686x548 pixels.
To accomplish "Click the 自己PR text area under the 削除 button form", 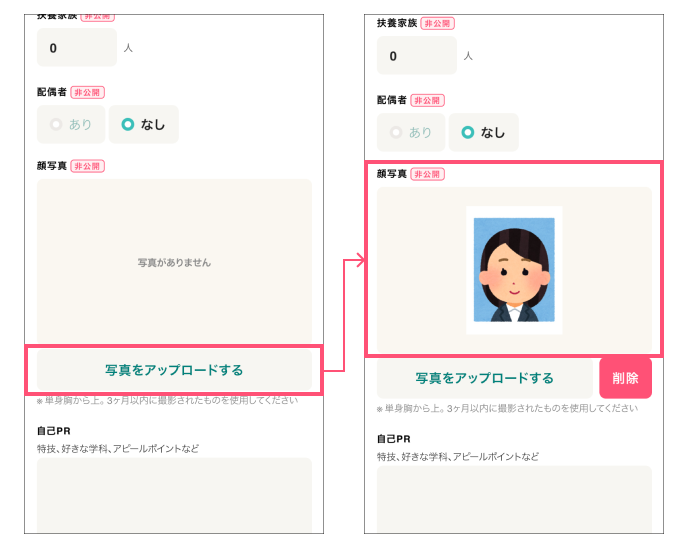I will [514, 500].
